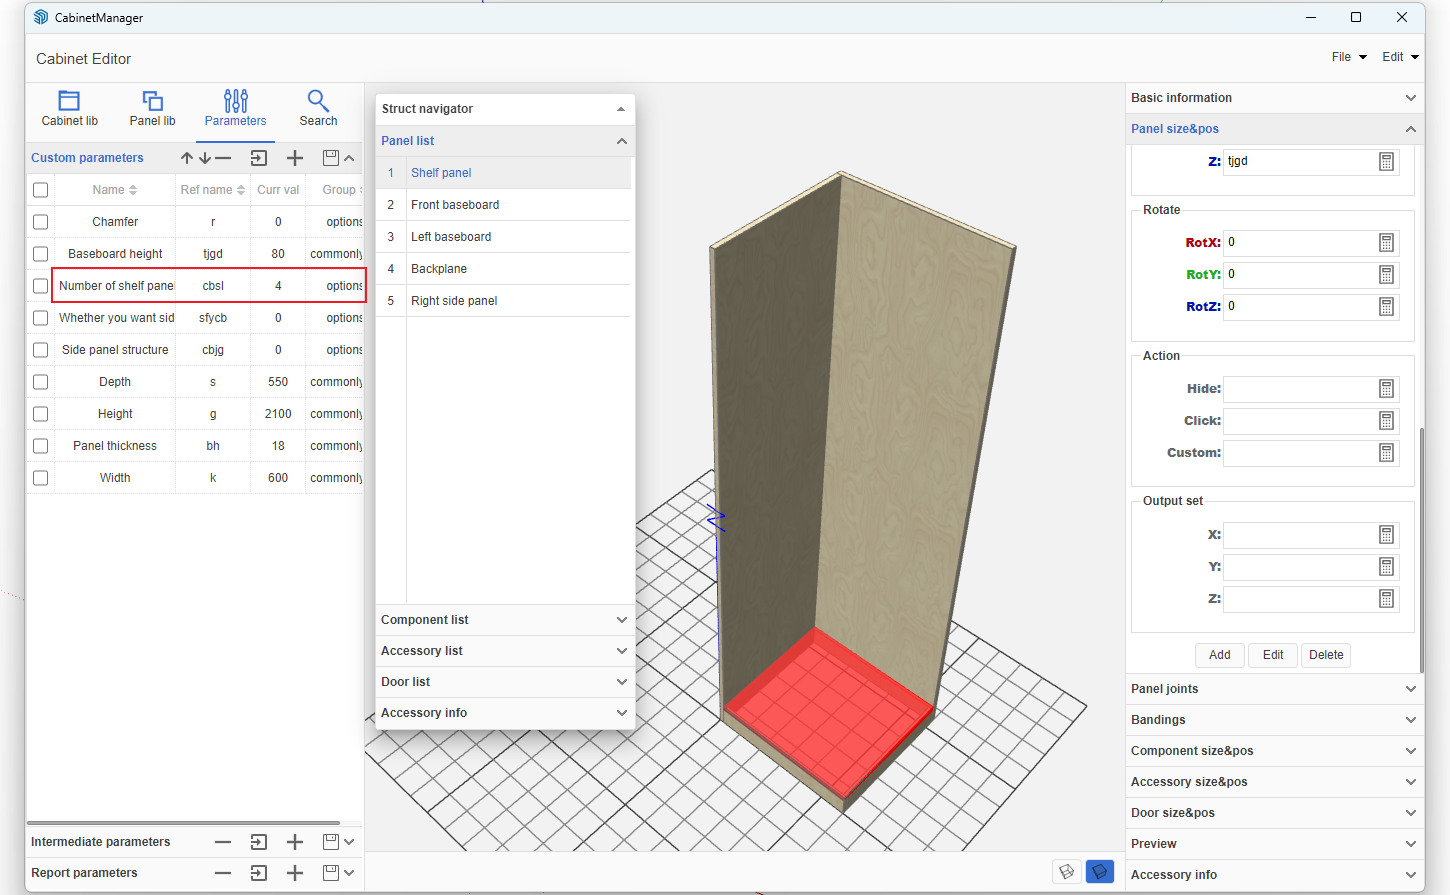Open the Panel lib panel
1450x895 pixels.
coord(152,108)
